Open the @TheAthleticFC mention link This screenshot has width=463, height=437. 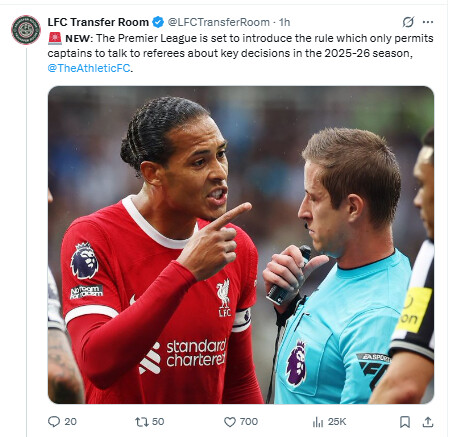pyautogui.click(x=89, y=68)
